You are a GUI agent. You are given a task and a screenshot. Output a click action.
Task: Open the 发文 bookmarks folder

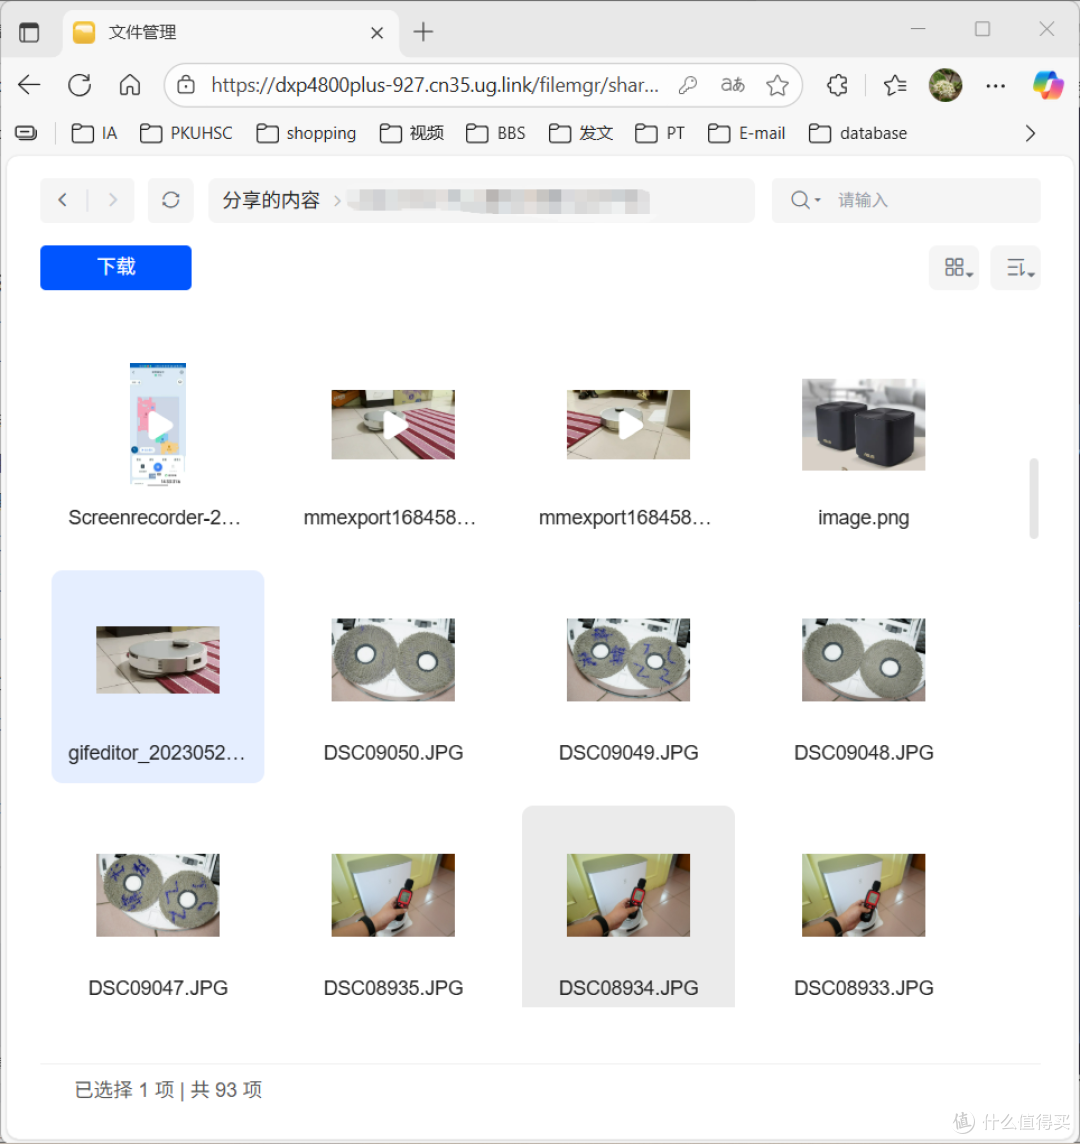(581, 134)
